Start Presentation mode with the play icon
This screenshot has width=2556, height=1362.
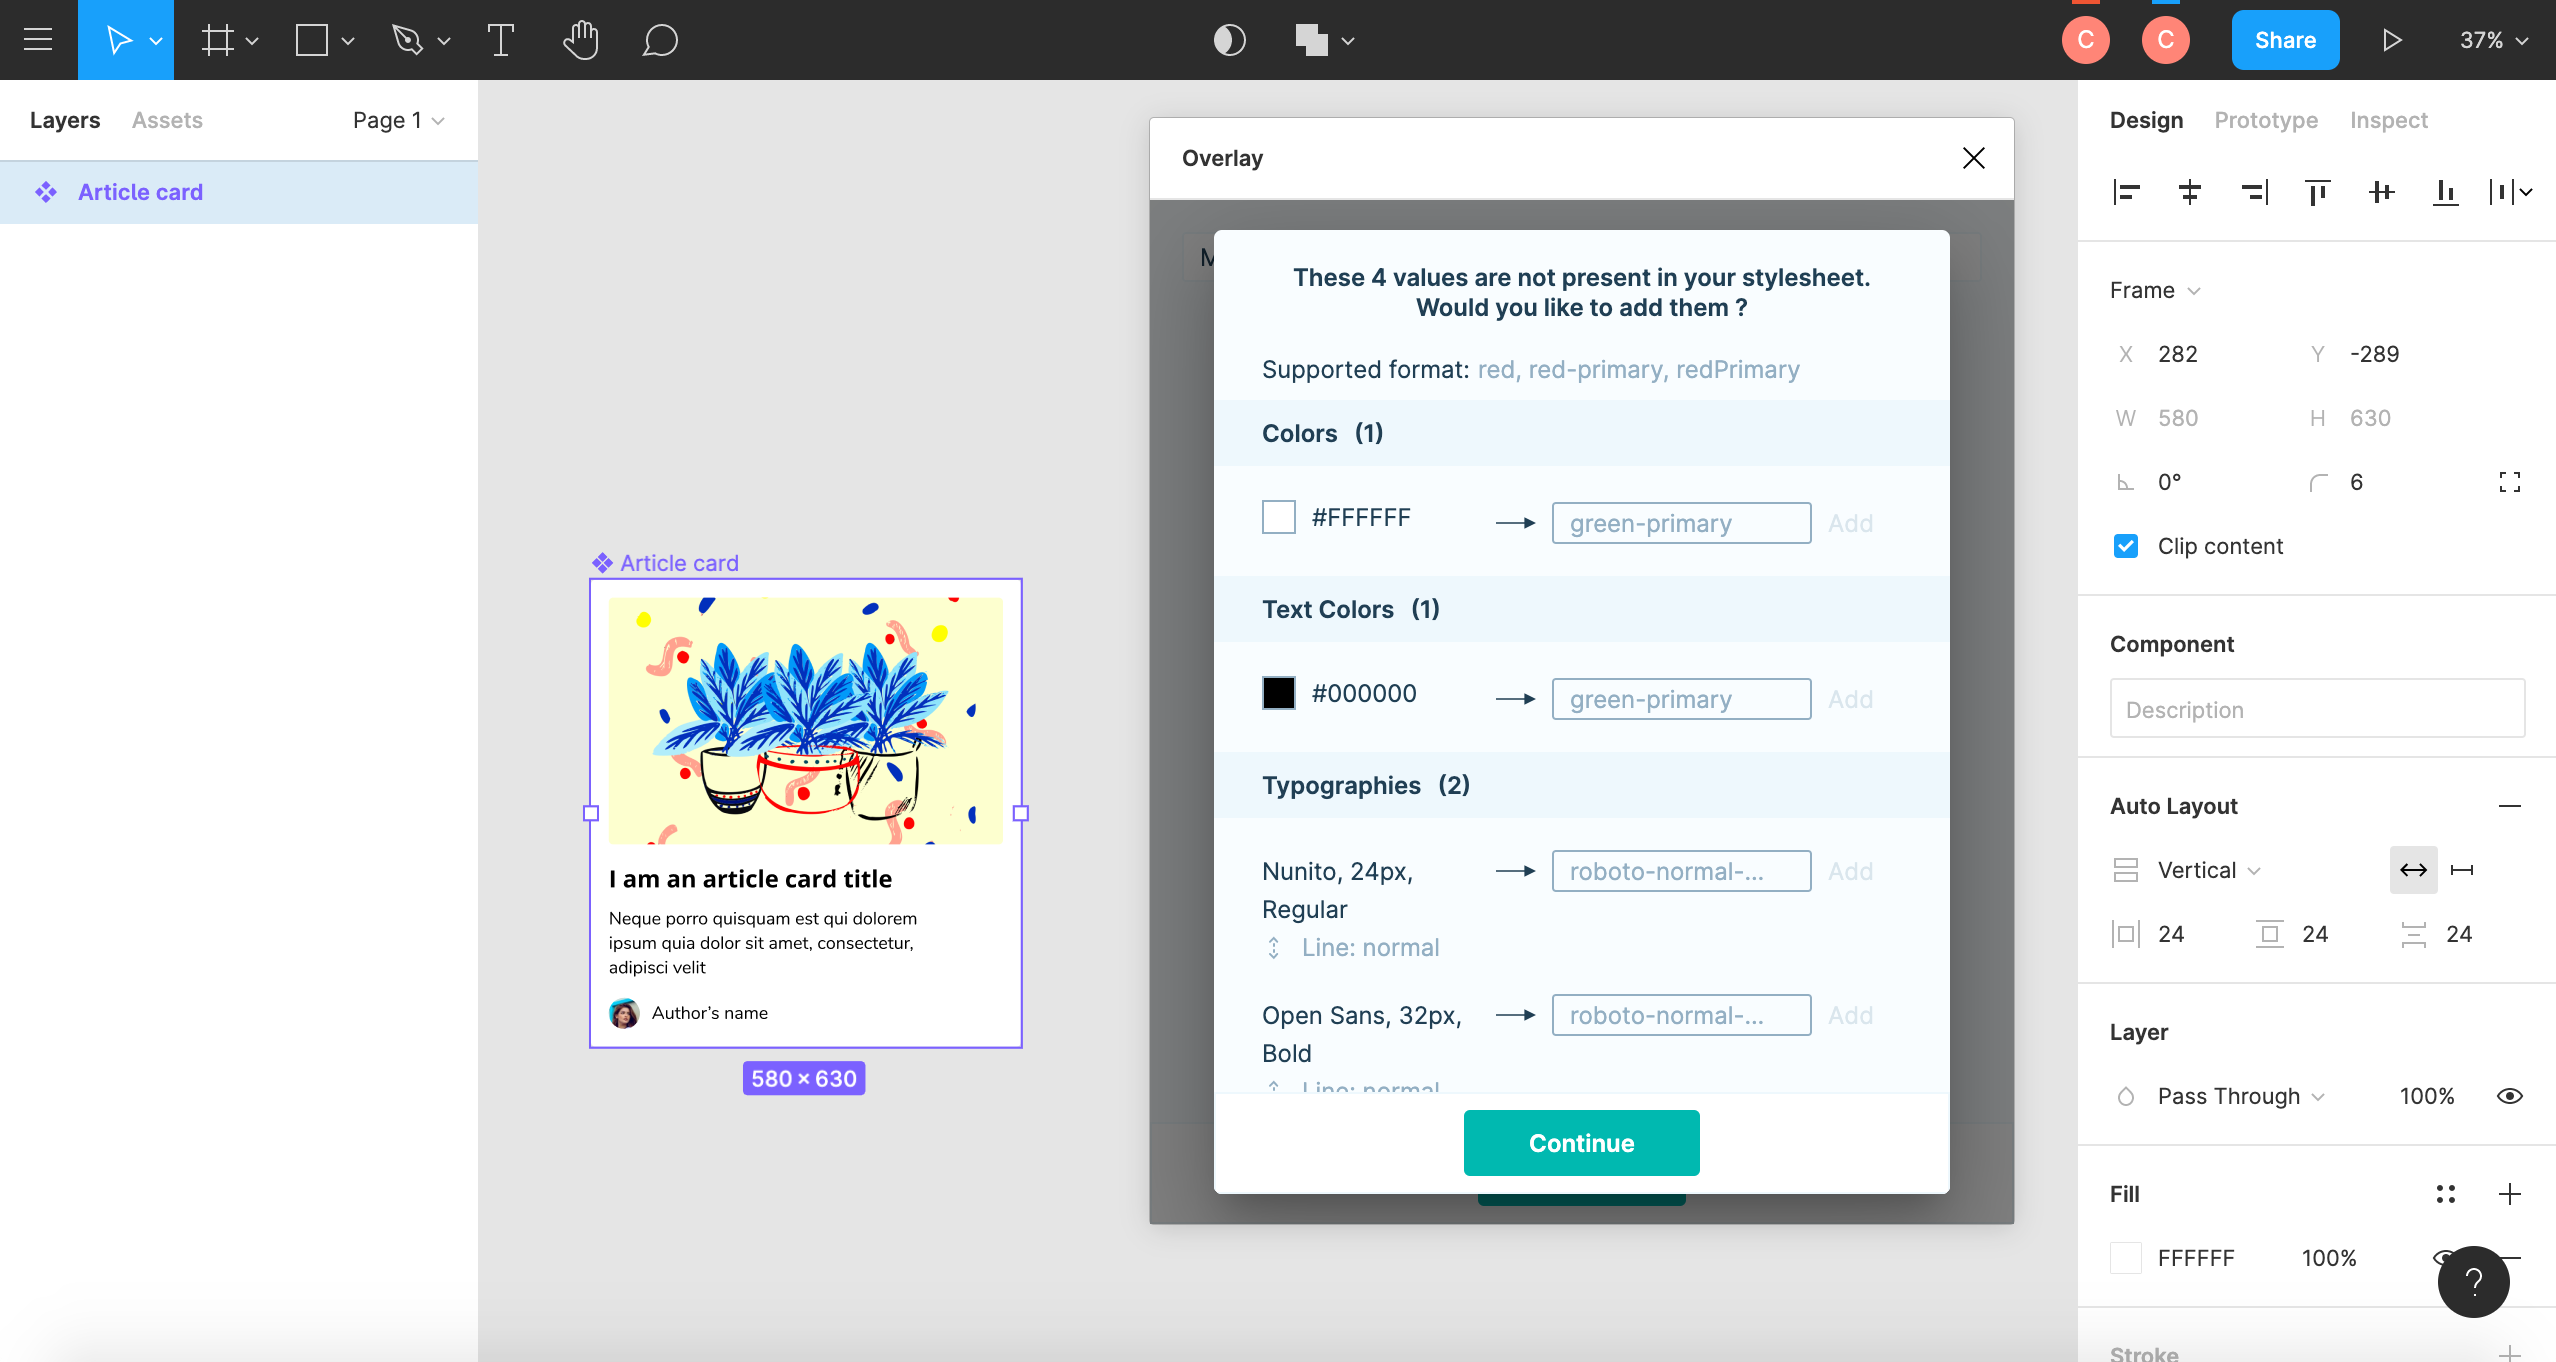pos(2392,40)
